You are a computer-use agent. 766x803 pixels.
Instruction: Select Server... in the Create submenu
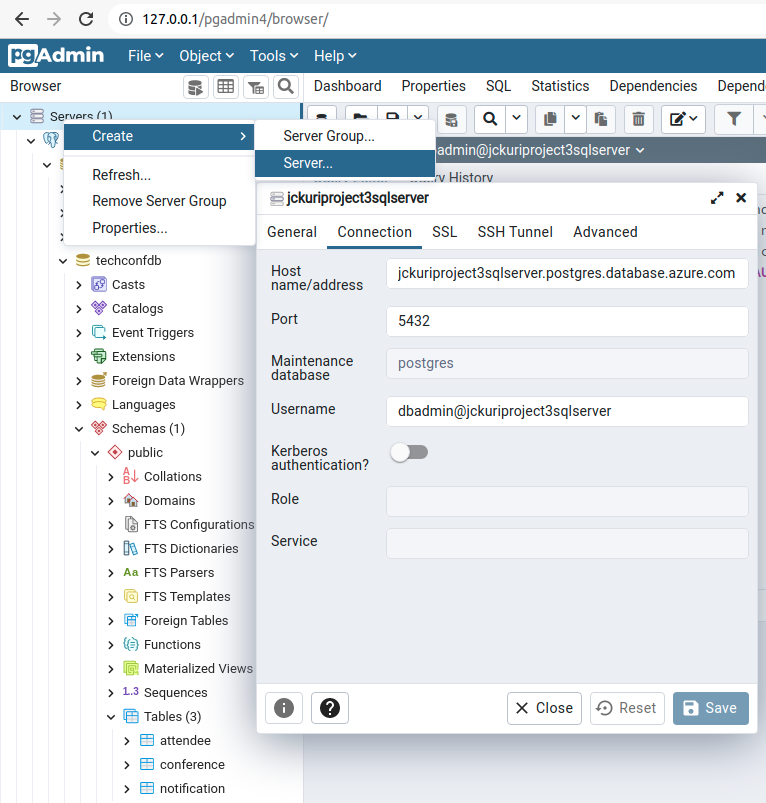click(345, 163)
